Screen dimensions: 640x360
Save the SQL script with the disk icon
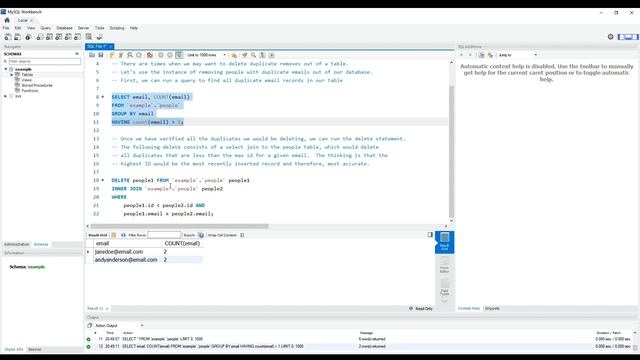tap(100, 55)
